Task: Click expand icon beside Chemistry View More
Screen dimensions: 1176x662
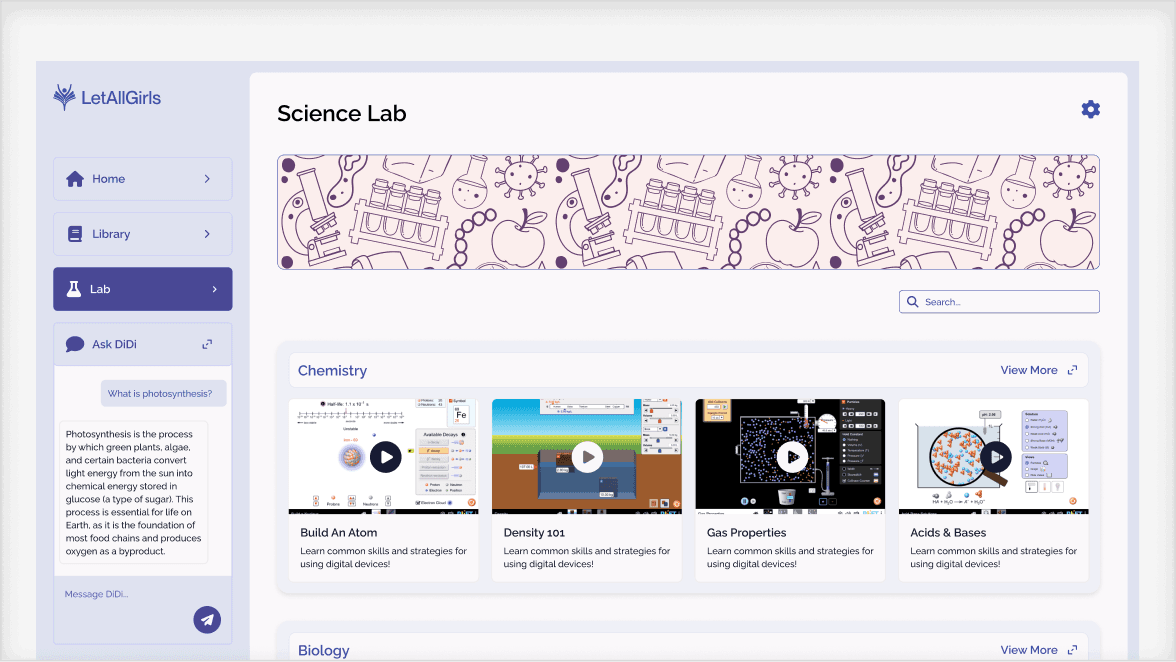Action: tap(1072, 370)
